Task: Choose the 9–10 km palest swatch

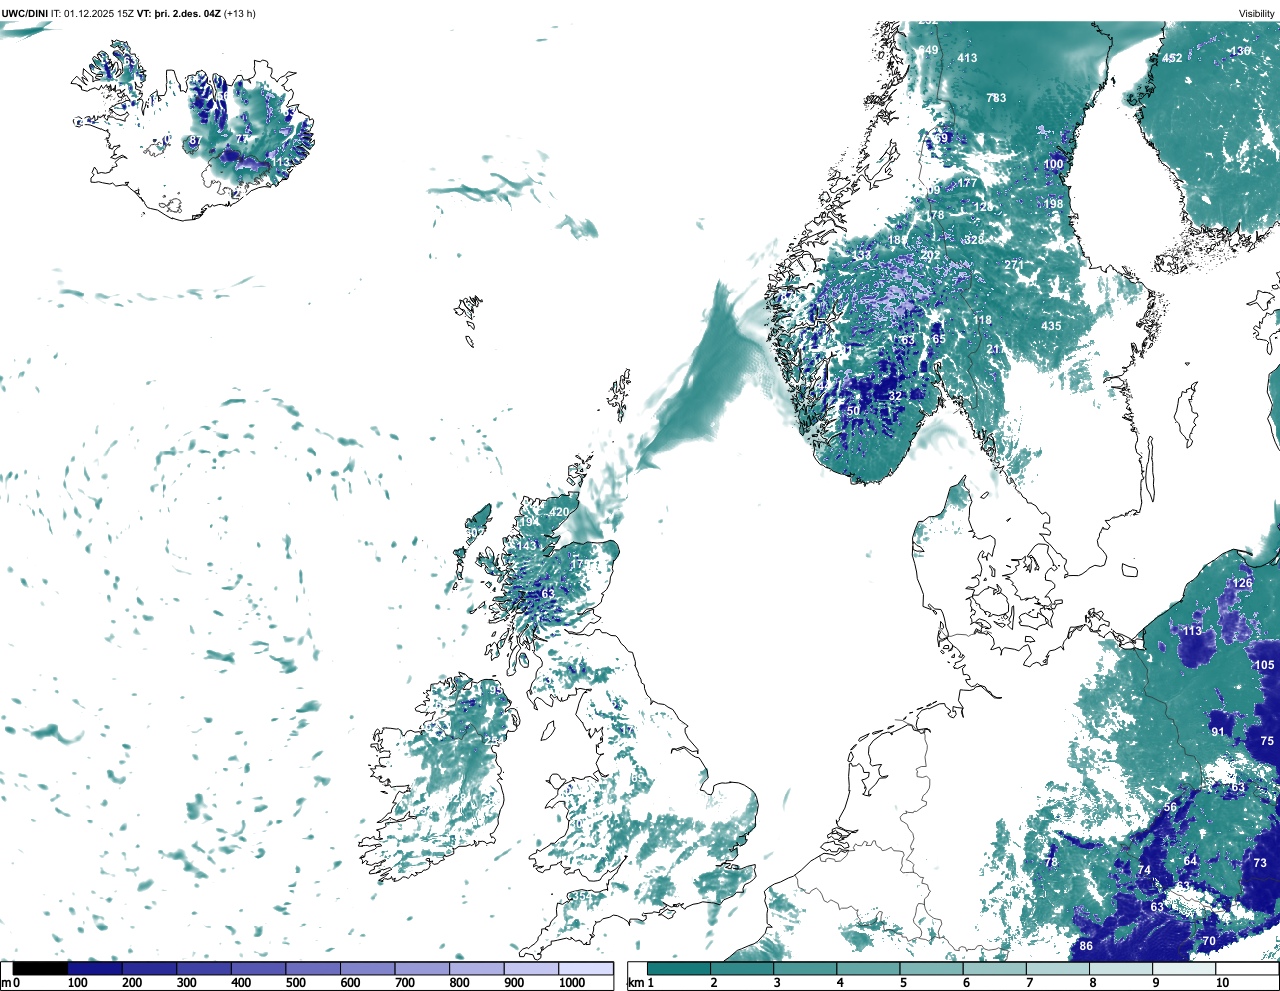Action: click(x=1183, y=968)
